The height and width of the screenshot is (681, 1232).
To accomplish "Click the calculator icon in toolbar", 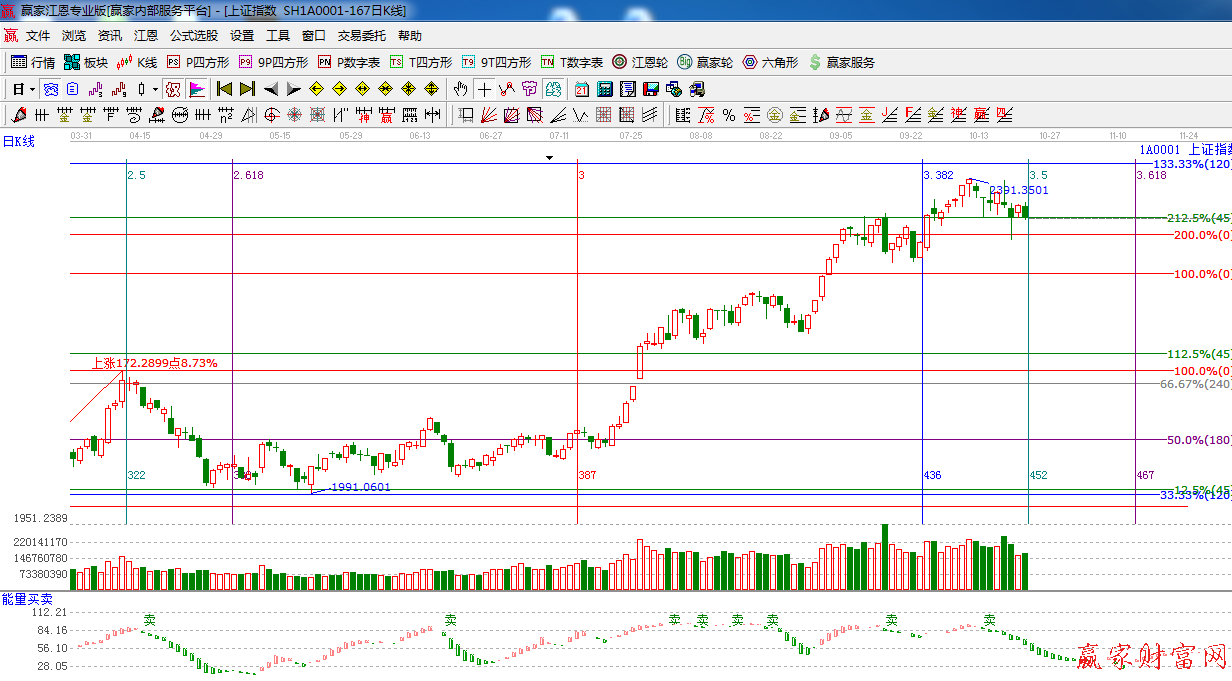I will 604,89.
